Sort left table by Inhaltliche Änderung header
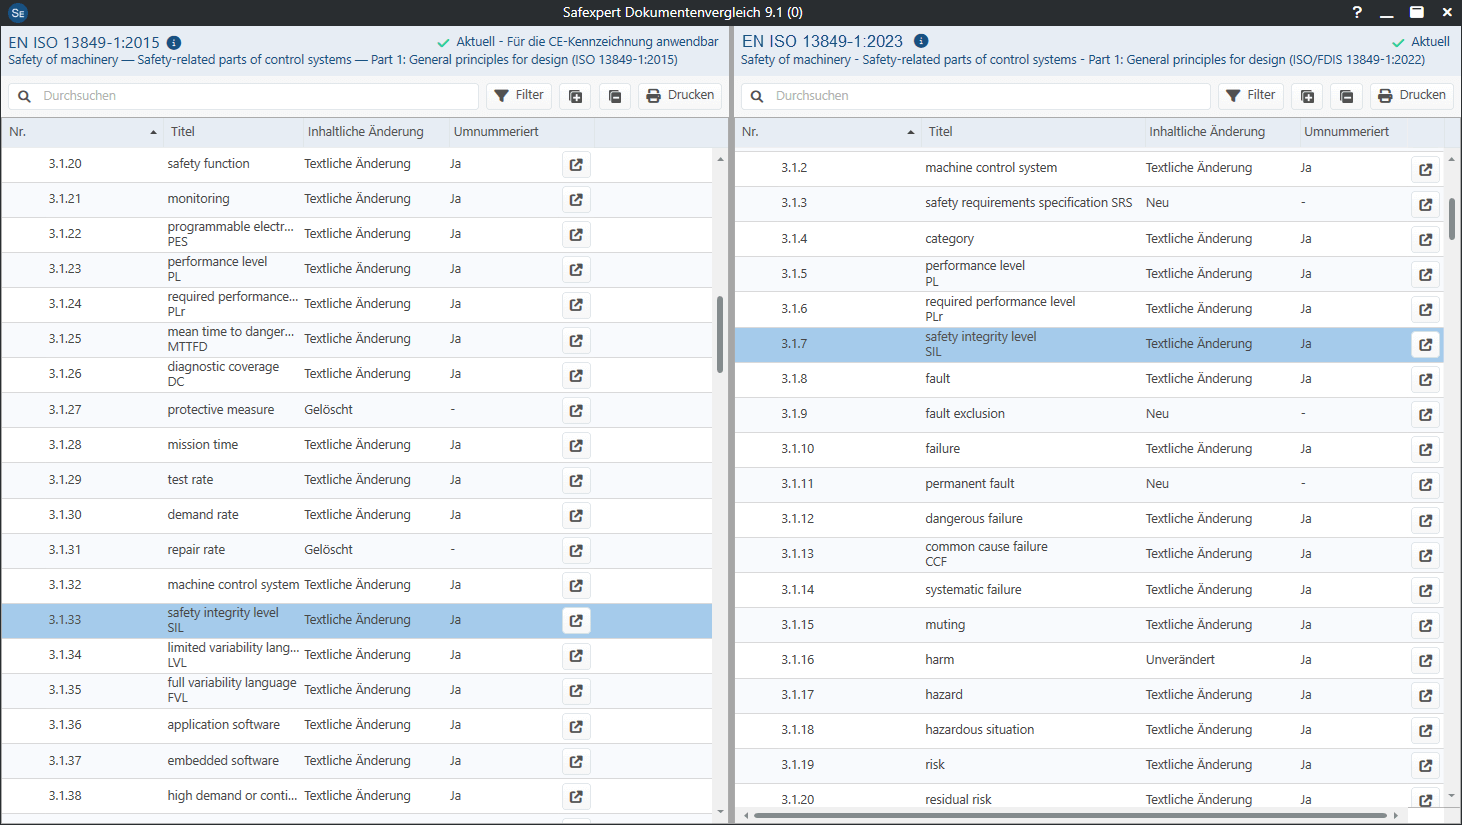 (x=365, y=132)
